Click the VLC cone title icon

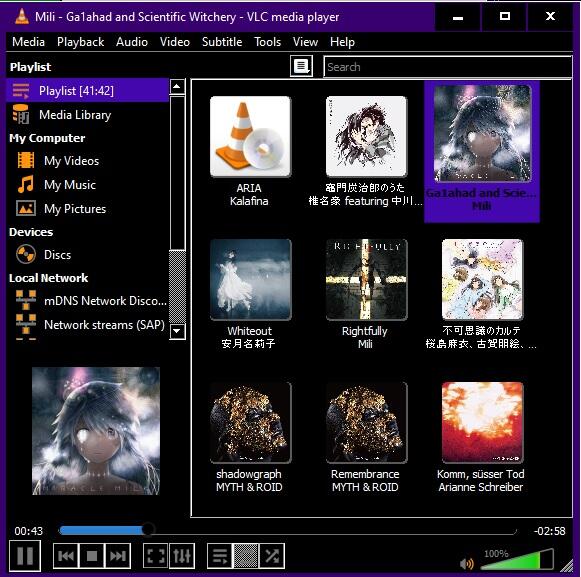(x=21, y=16)
